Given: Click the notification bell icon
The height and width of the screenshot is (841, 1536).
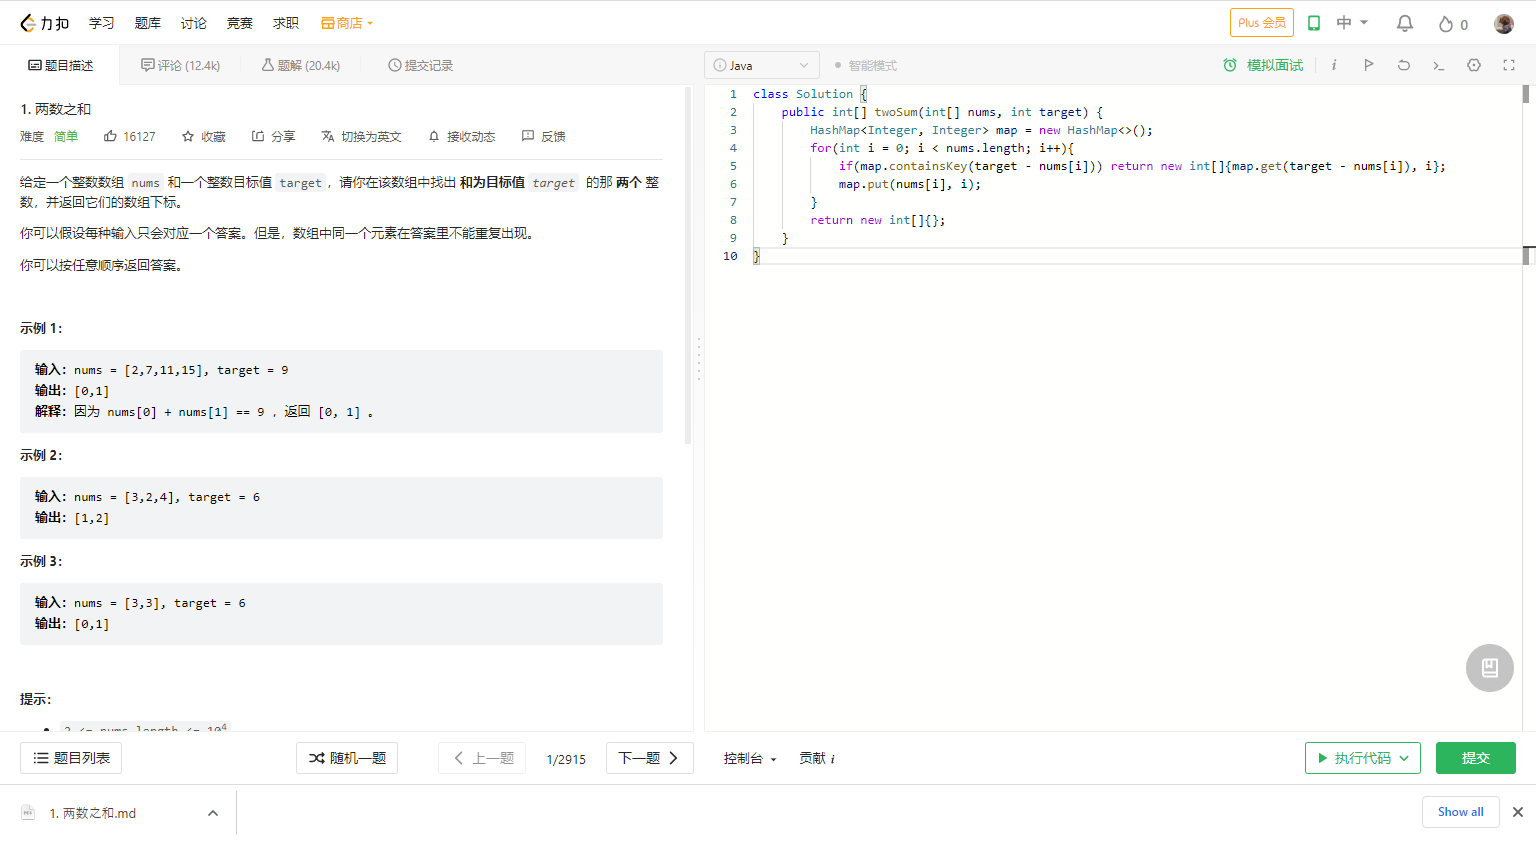Looking at the screenshot, I should click(1404, 23).
